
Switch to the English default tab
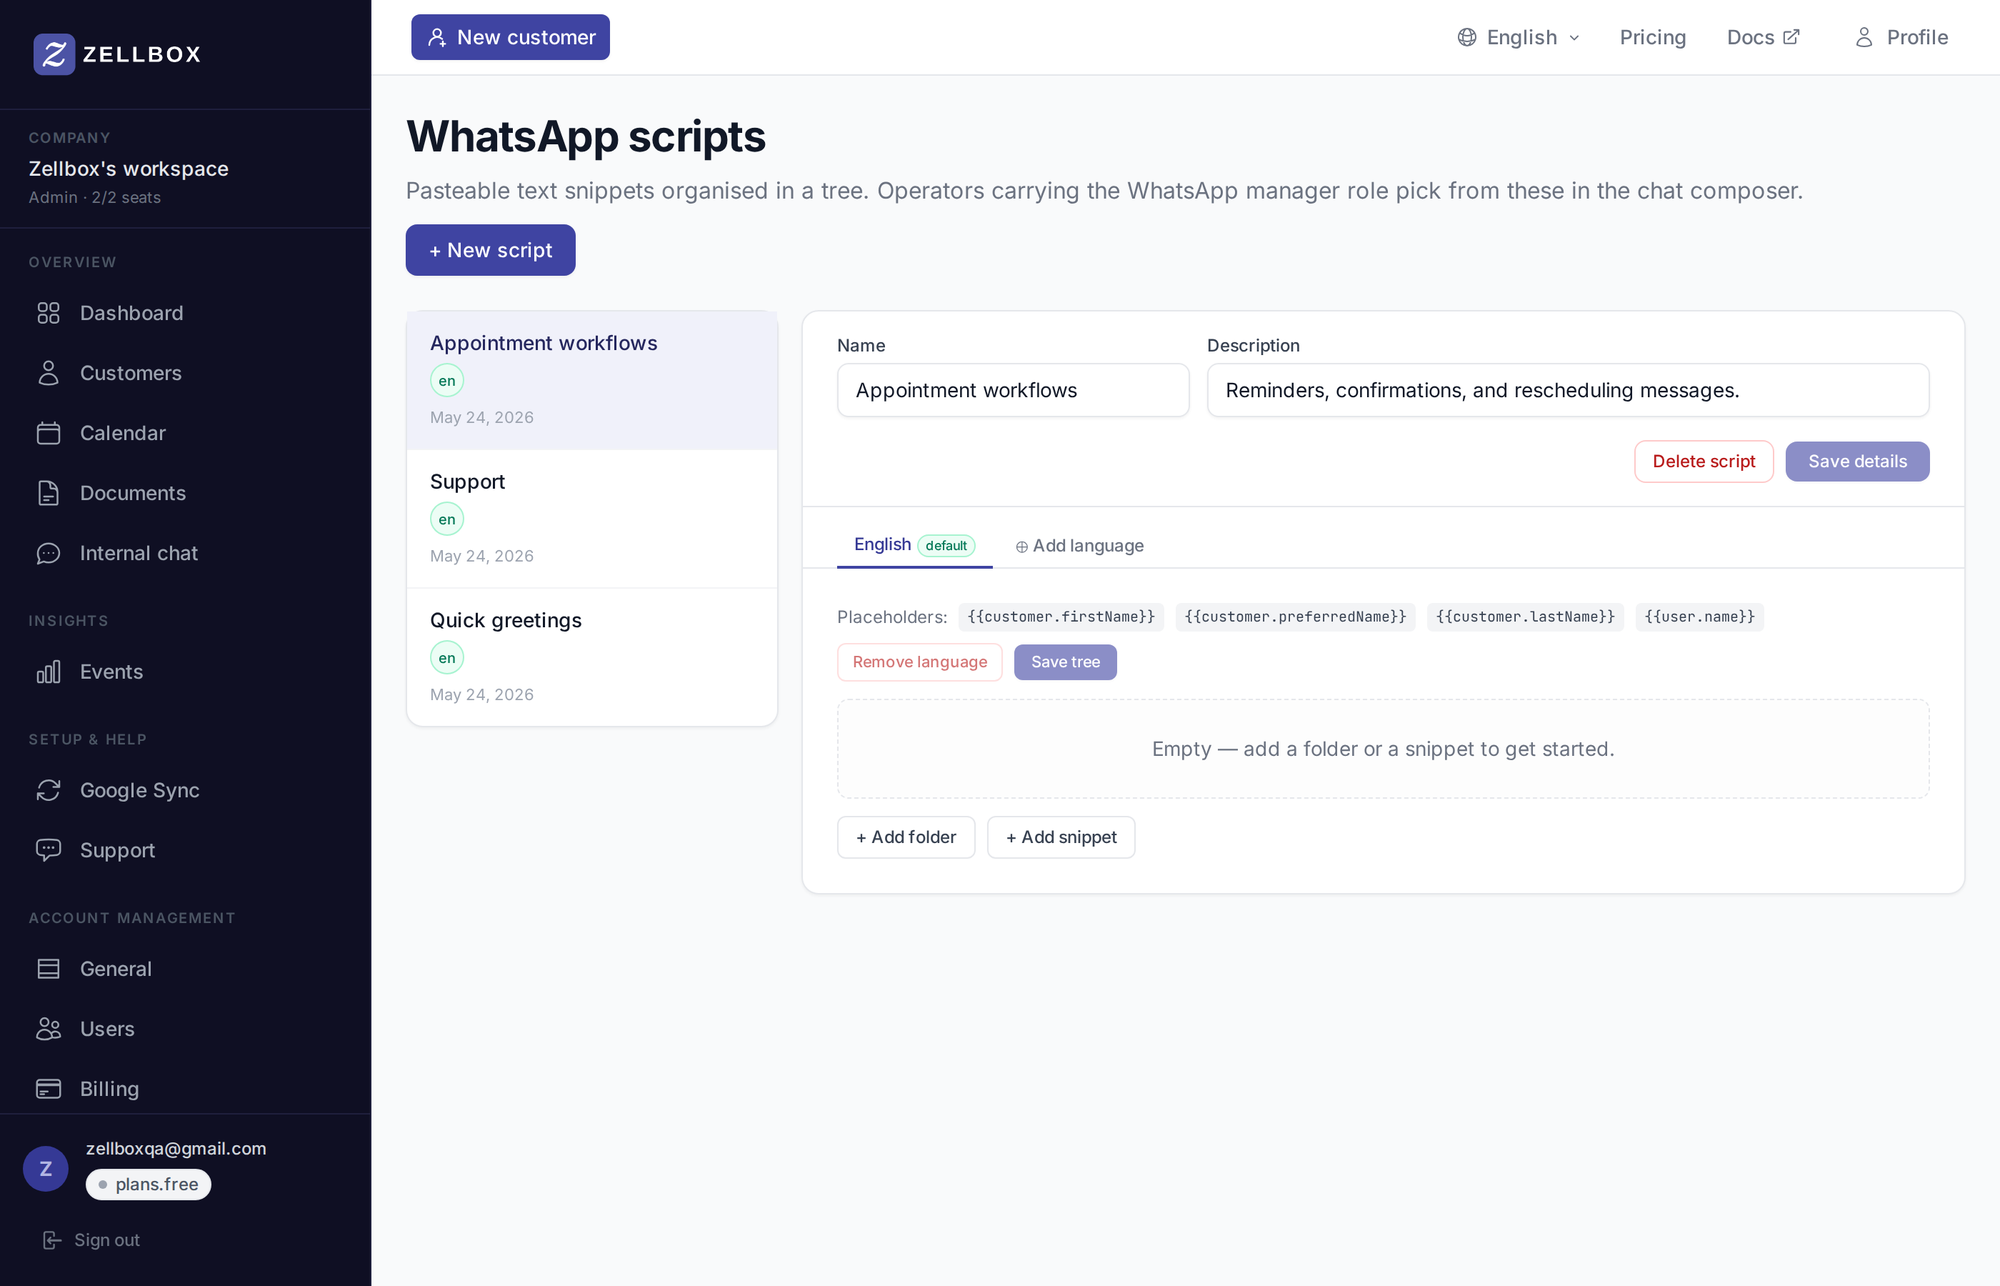point(914,545)
